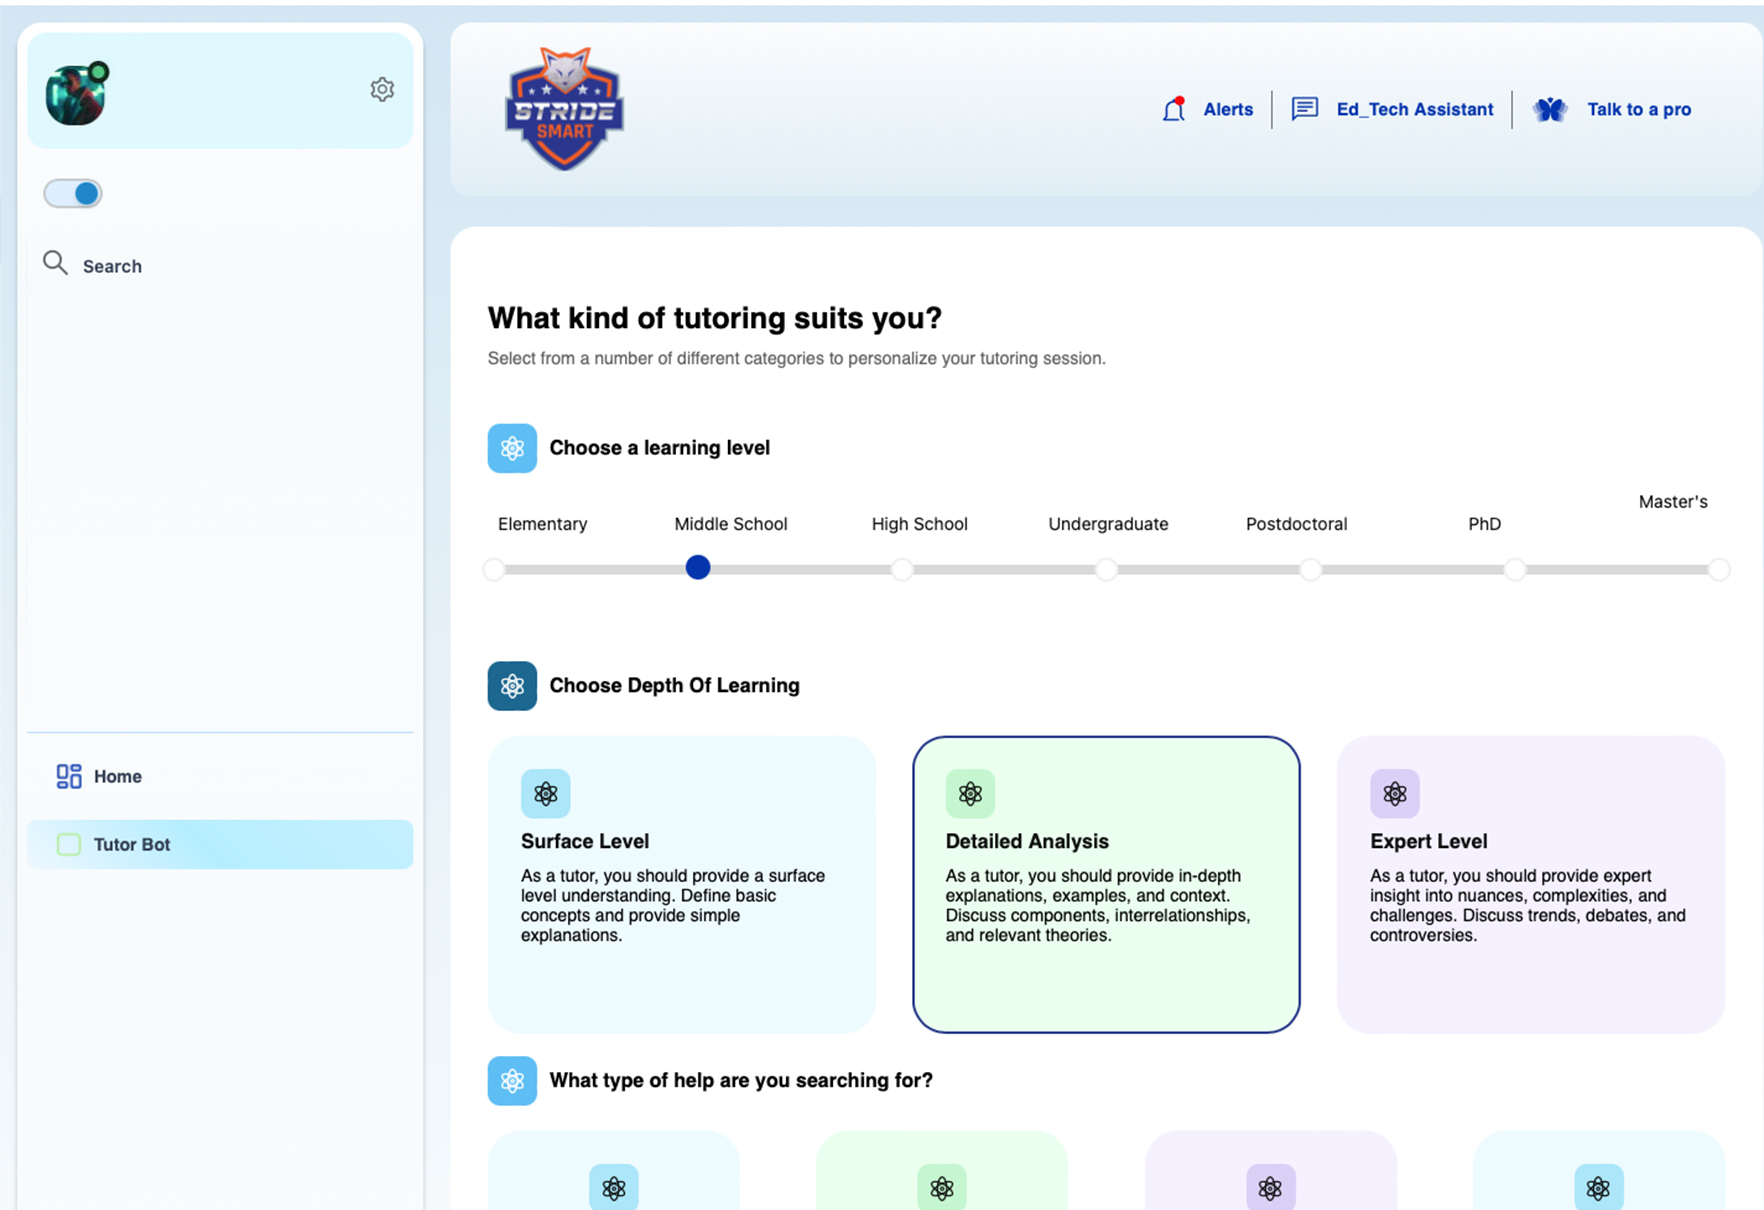
Task: Click the Detailed Analysis card's atom icon
Action: pyautogui.click(x=970, y=794)
